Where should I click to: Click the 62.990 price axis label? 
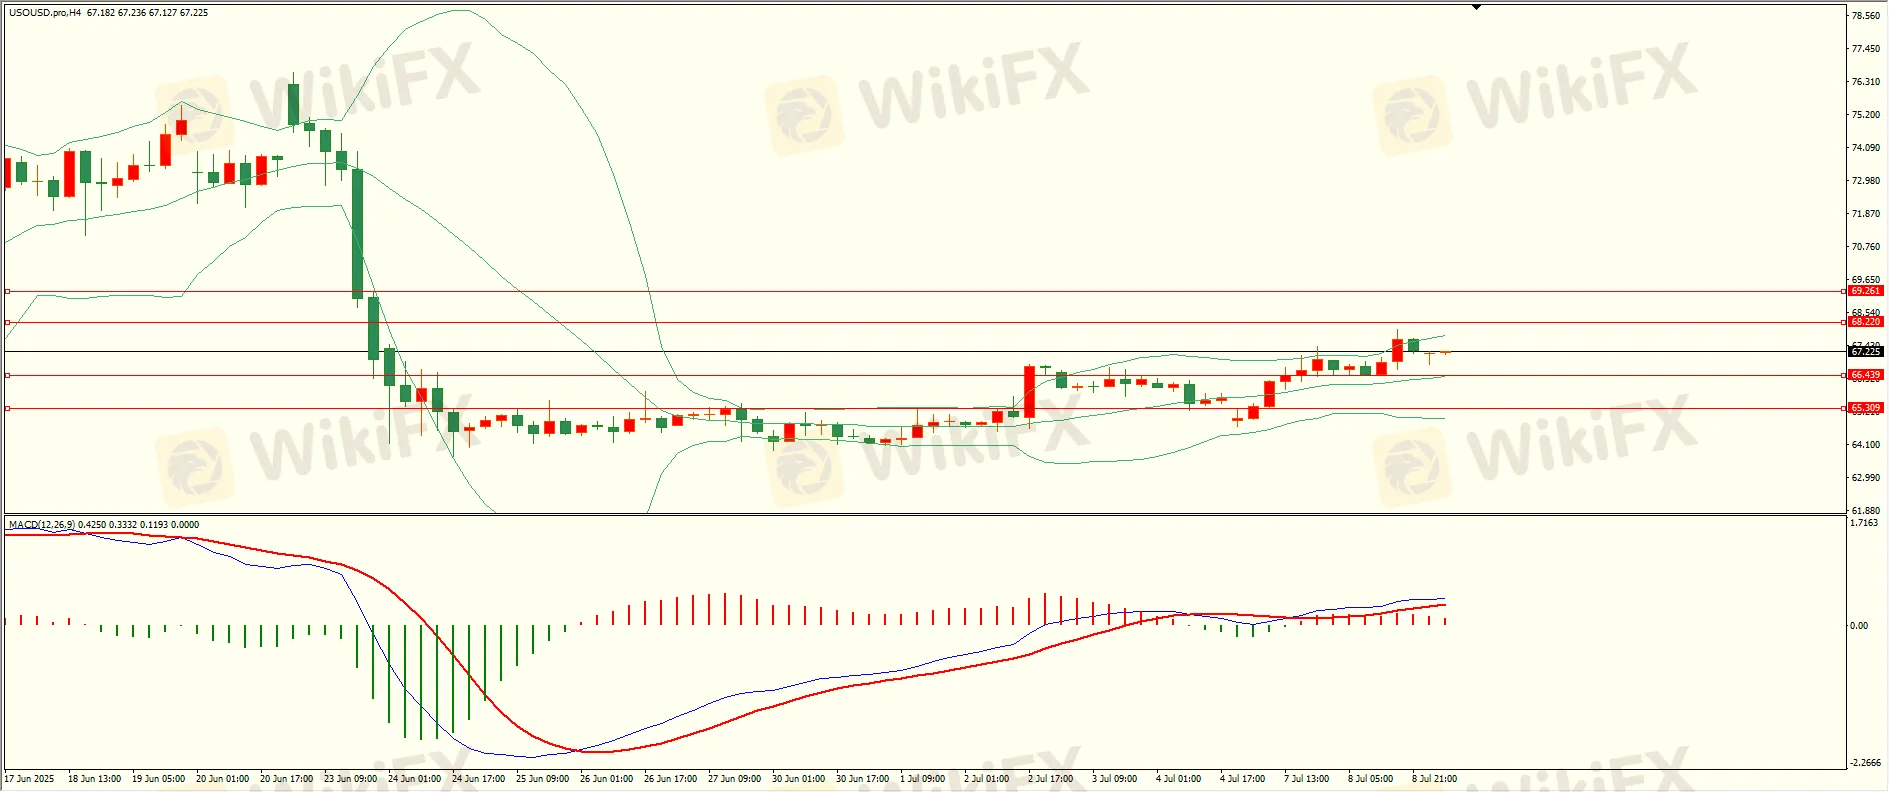(1866, 478)
